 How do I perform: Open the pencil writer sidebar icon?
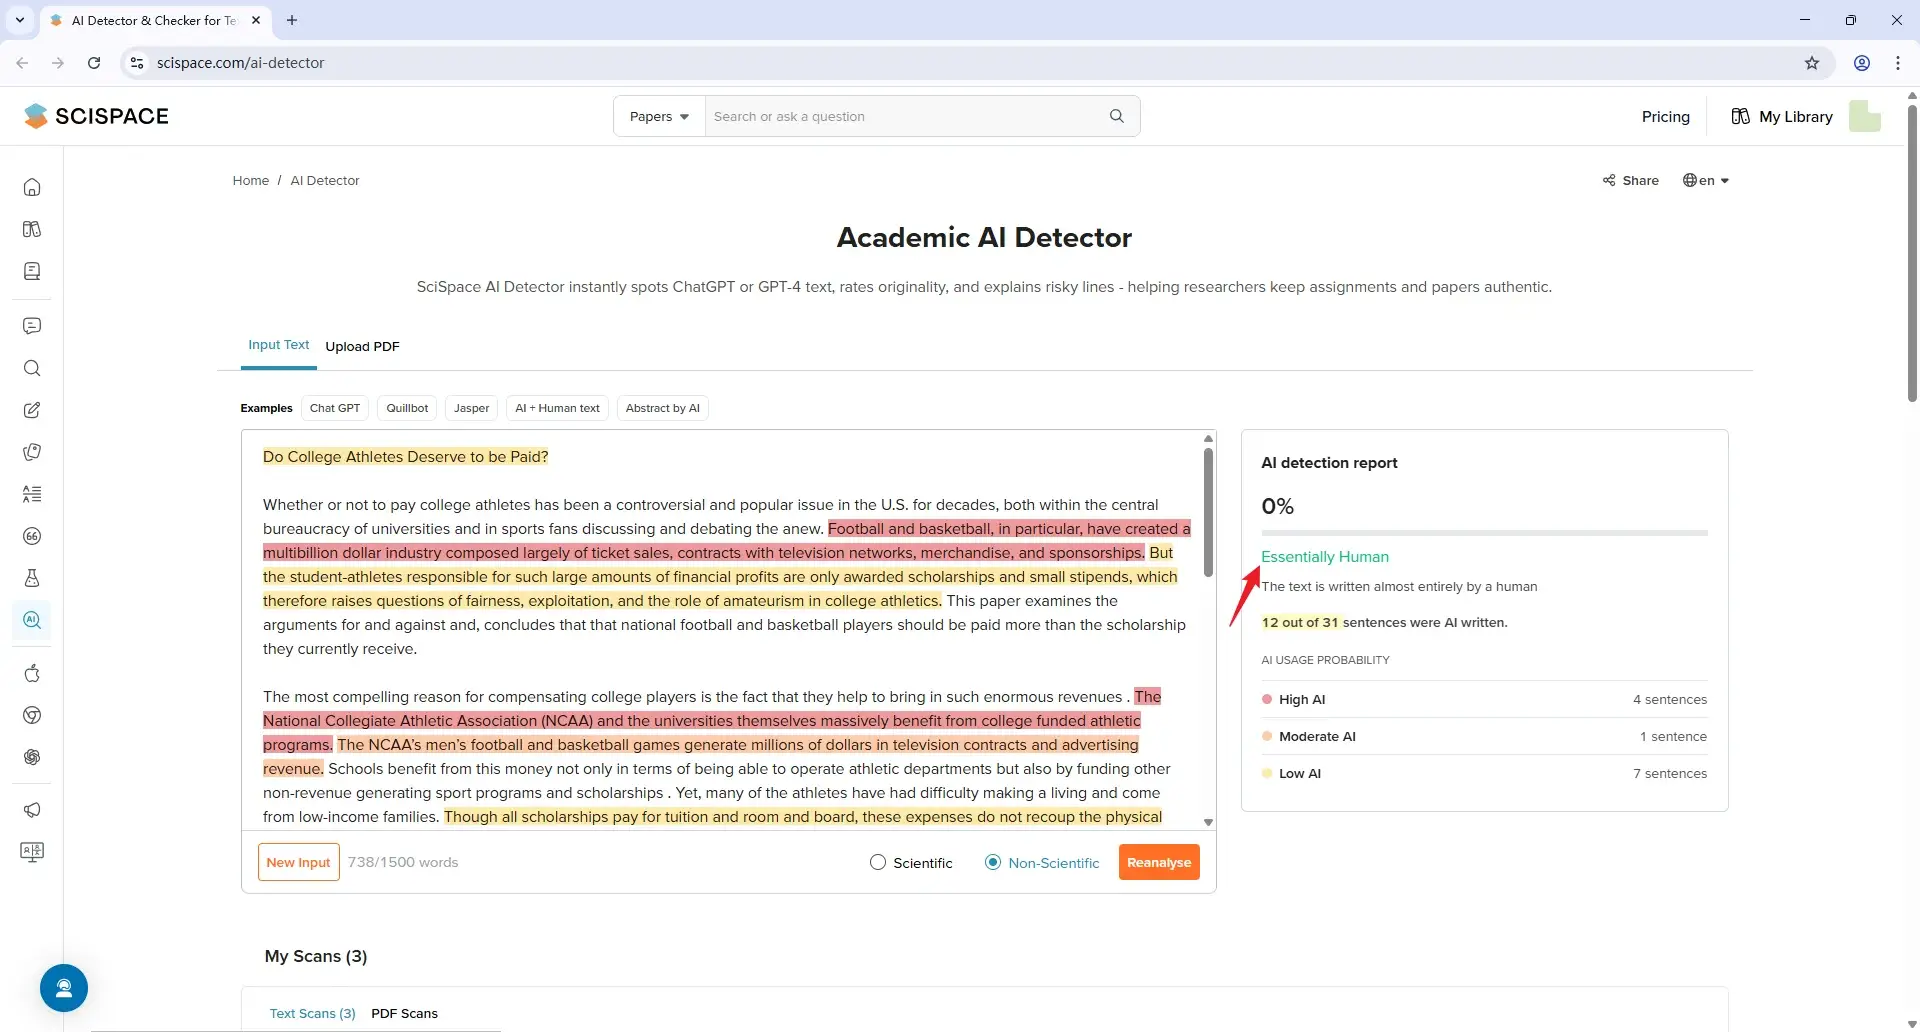(x=32, y=410)
